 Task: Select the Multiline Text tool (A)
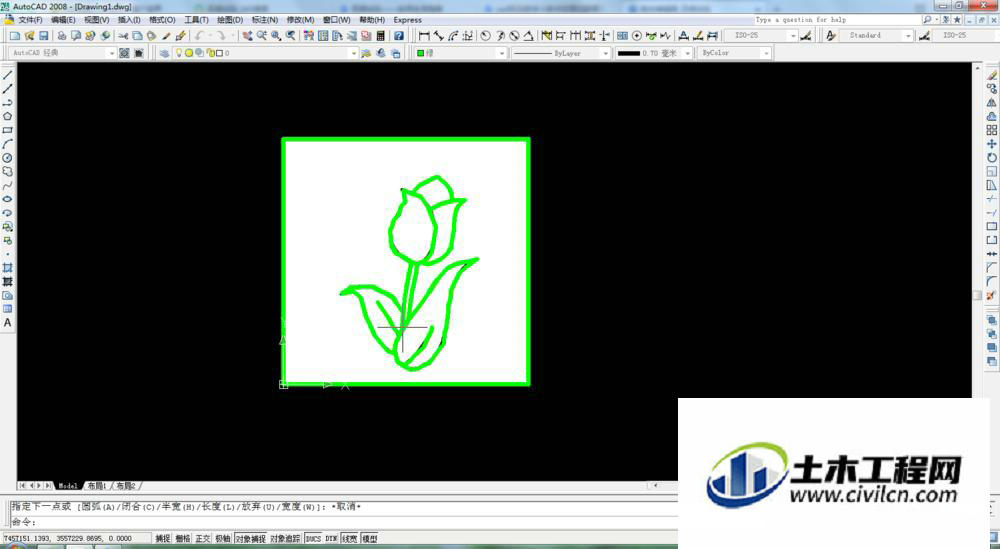pyautogui.click(x=8, y=323)
